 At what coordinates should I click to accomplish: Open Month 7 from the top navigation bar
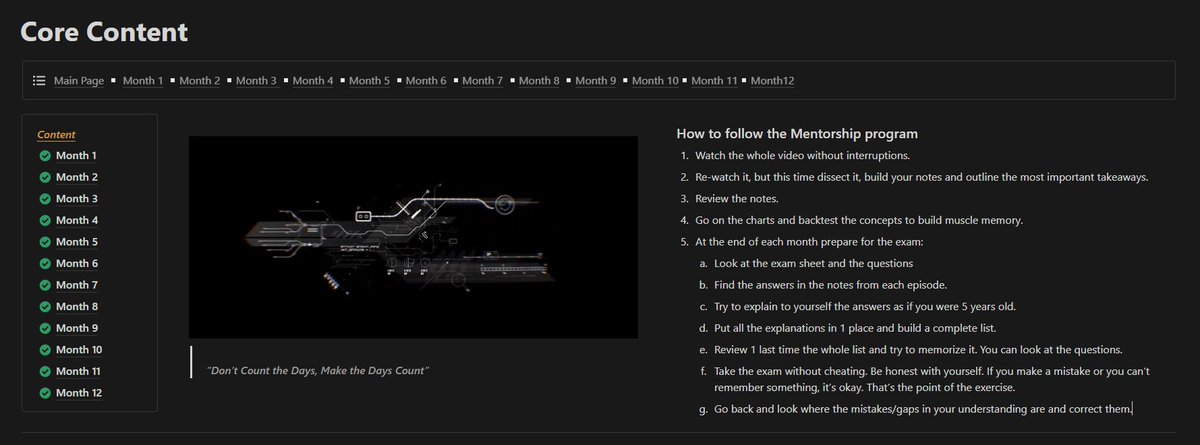[483, 81]
